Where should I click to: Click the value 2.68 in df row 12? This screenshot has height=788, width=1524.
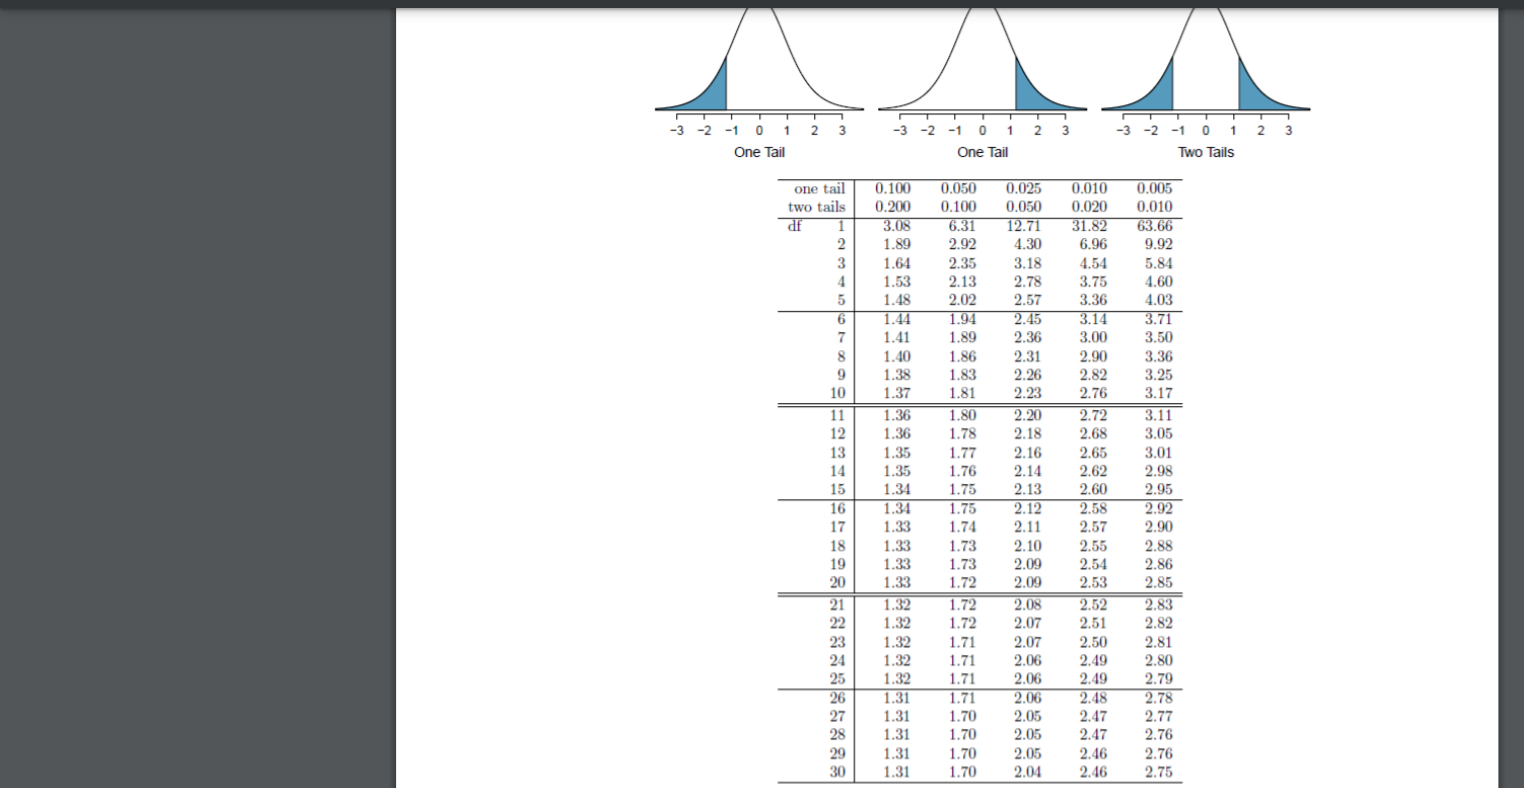point(1093,433)
